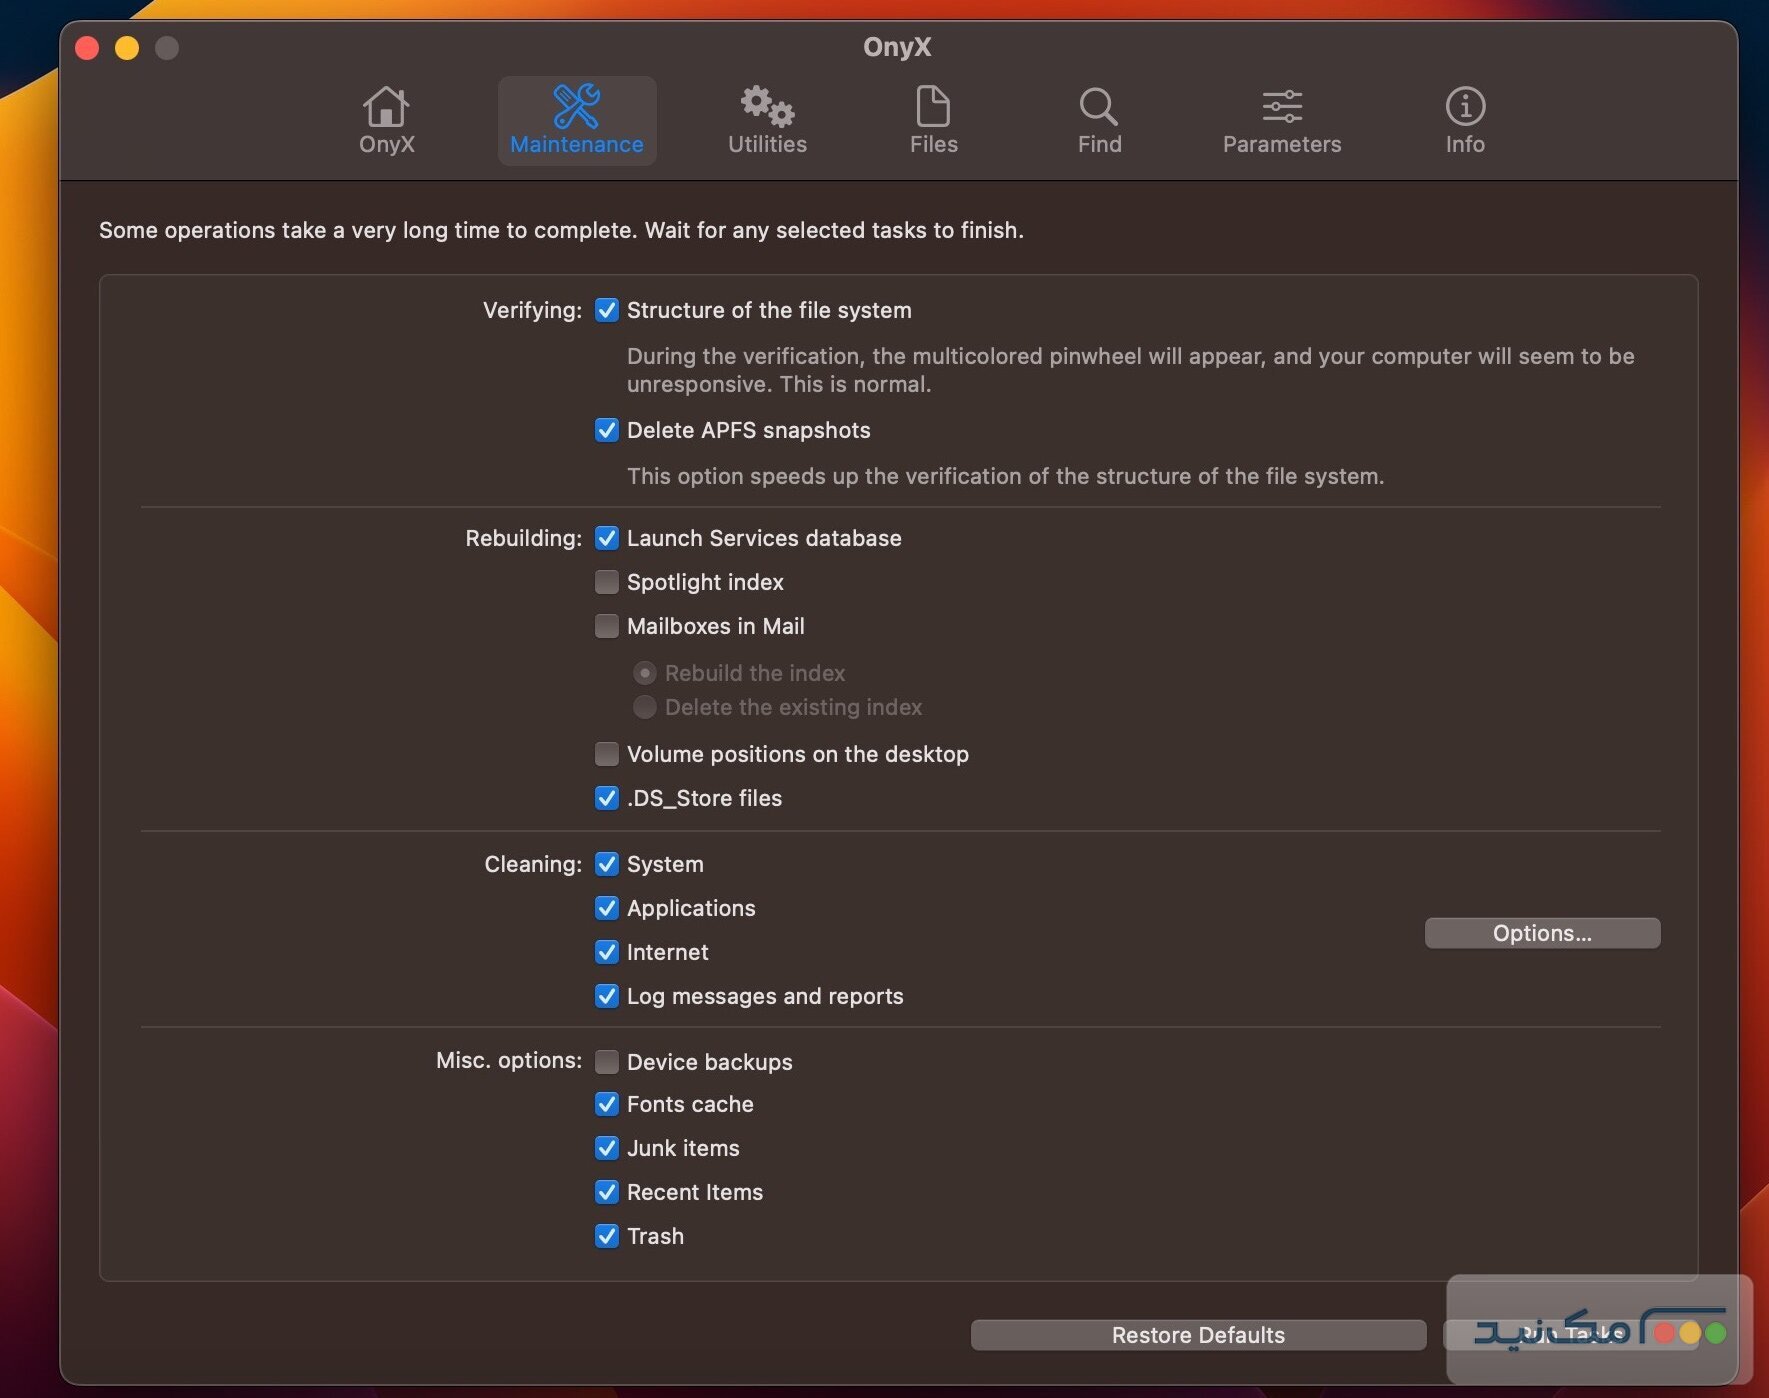
Task: Select the Rebuild the index radio button
Action: pos(645,673)
